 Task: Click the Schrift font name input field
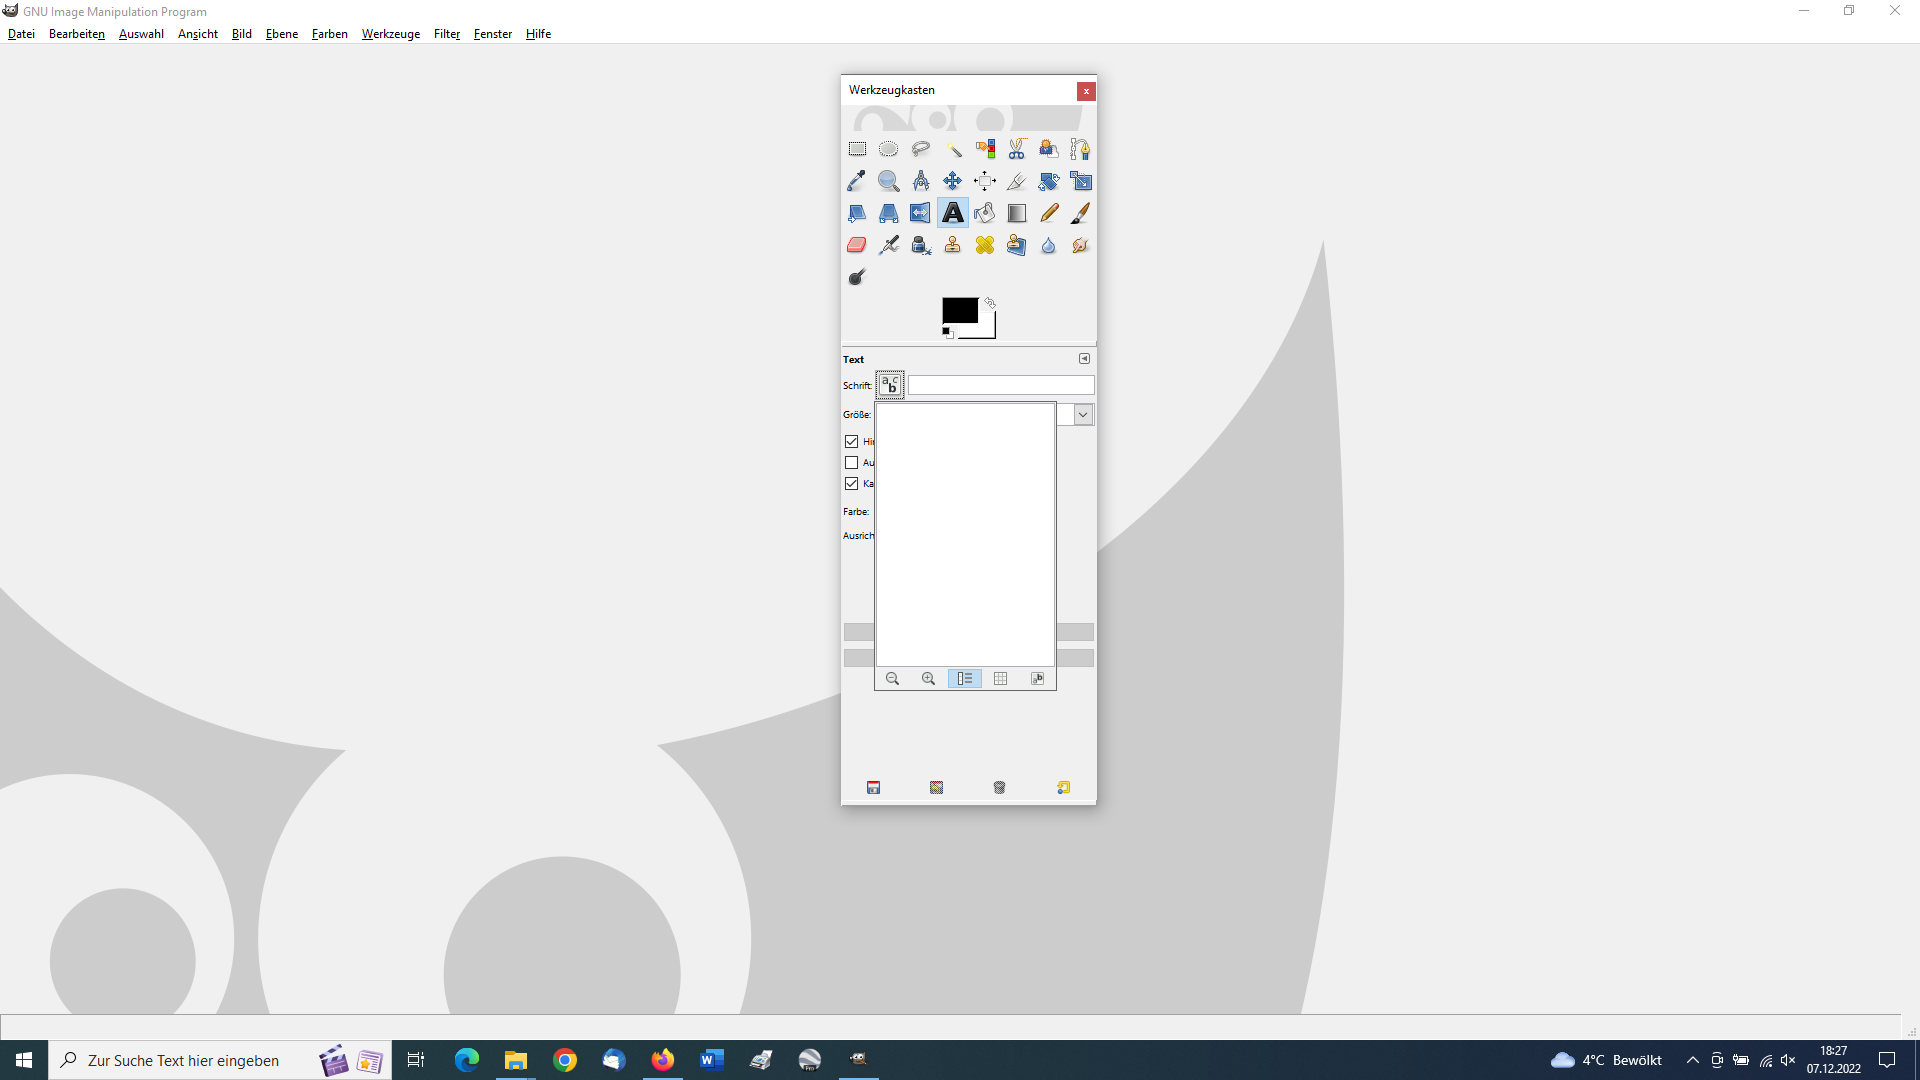tap(1001, 385)
